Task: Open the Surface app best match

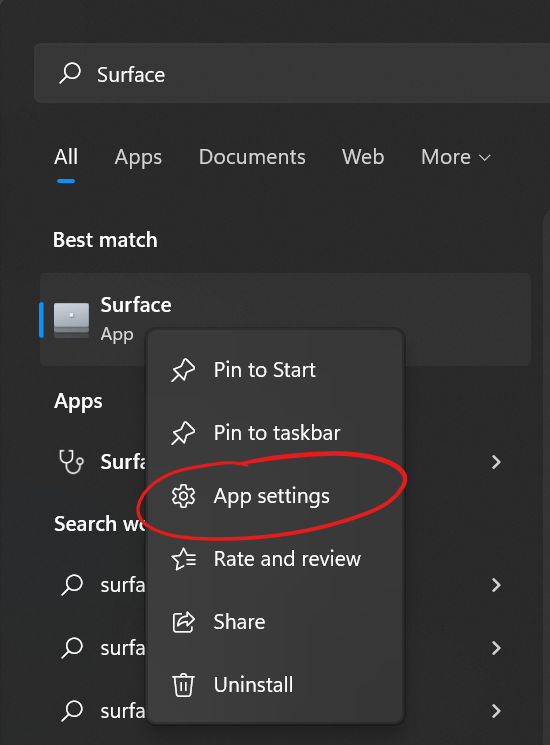Action: pyautogui.click(x=285, y=319)
